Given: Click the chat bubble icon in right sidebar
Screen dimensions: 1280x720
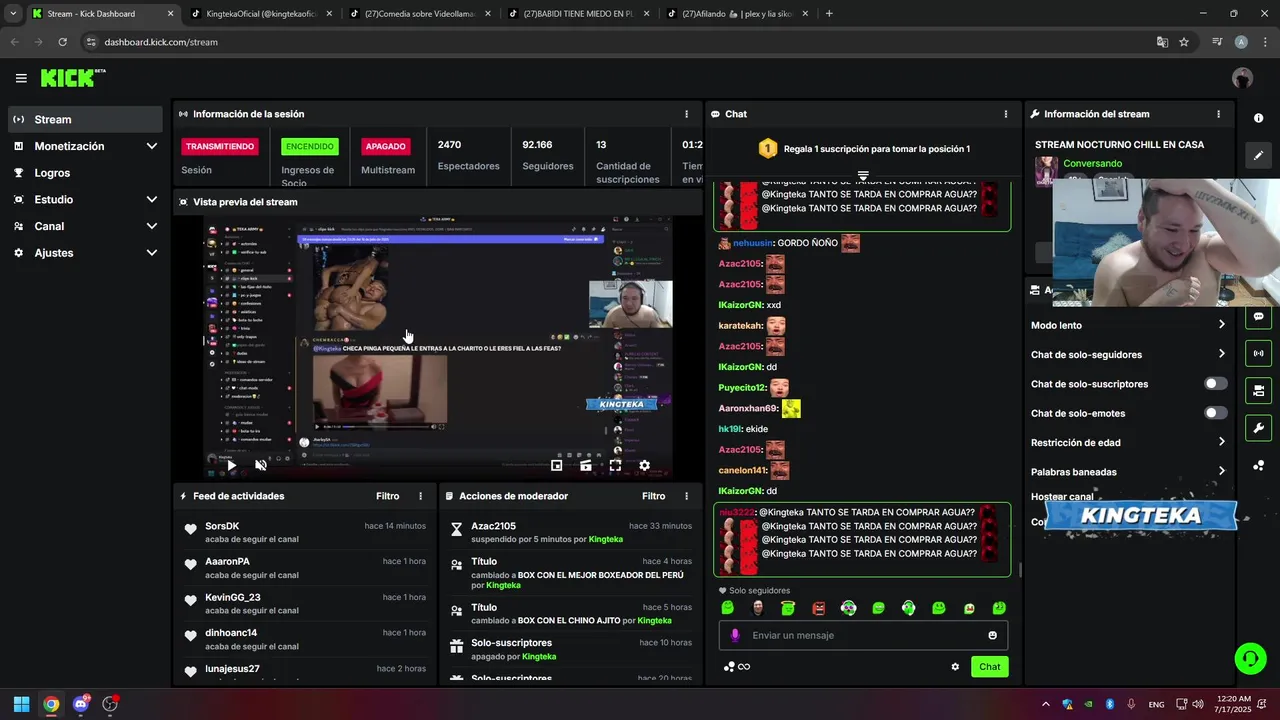Looking at the screenshot, I should [x=1258, y=316].
